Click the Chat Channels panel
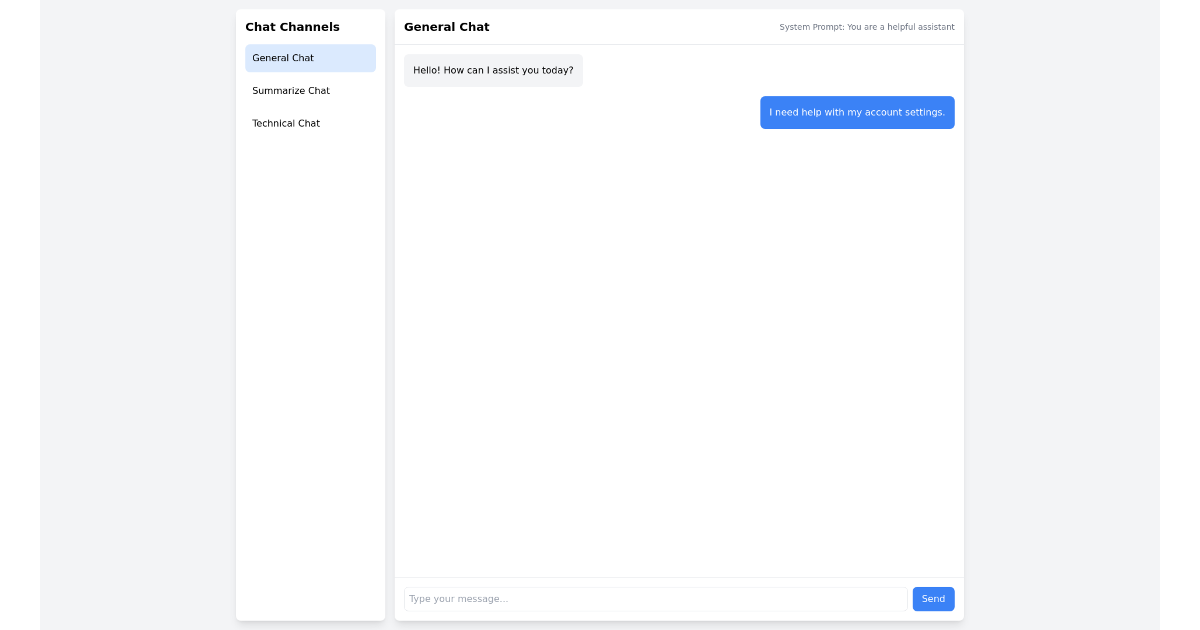1200x630 pixels. pos(310,300)
